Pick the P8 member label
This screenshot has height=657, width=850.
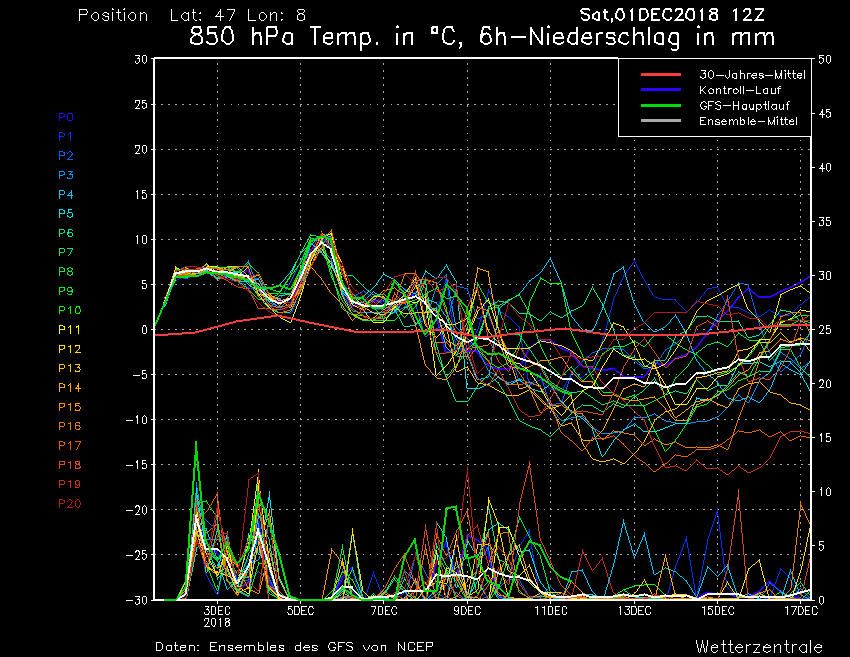point(66,272)
